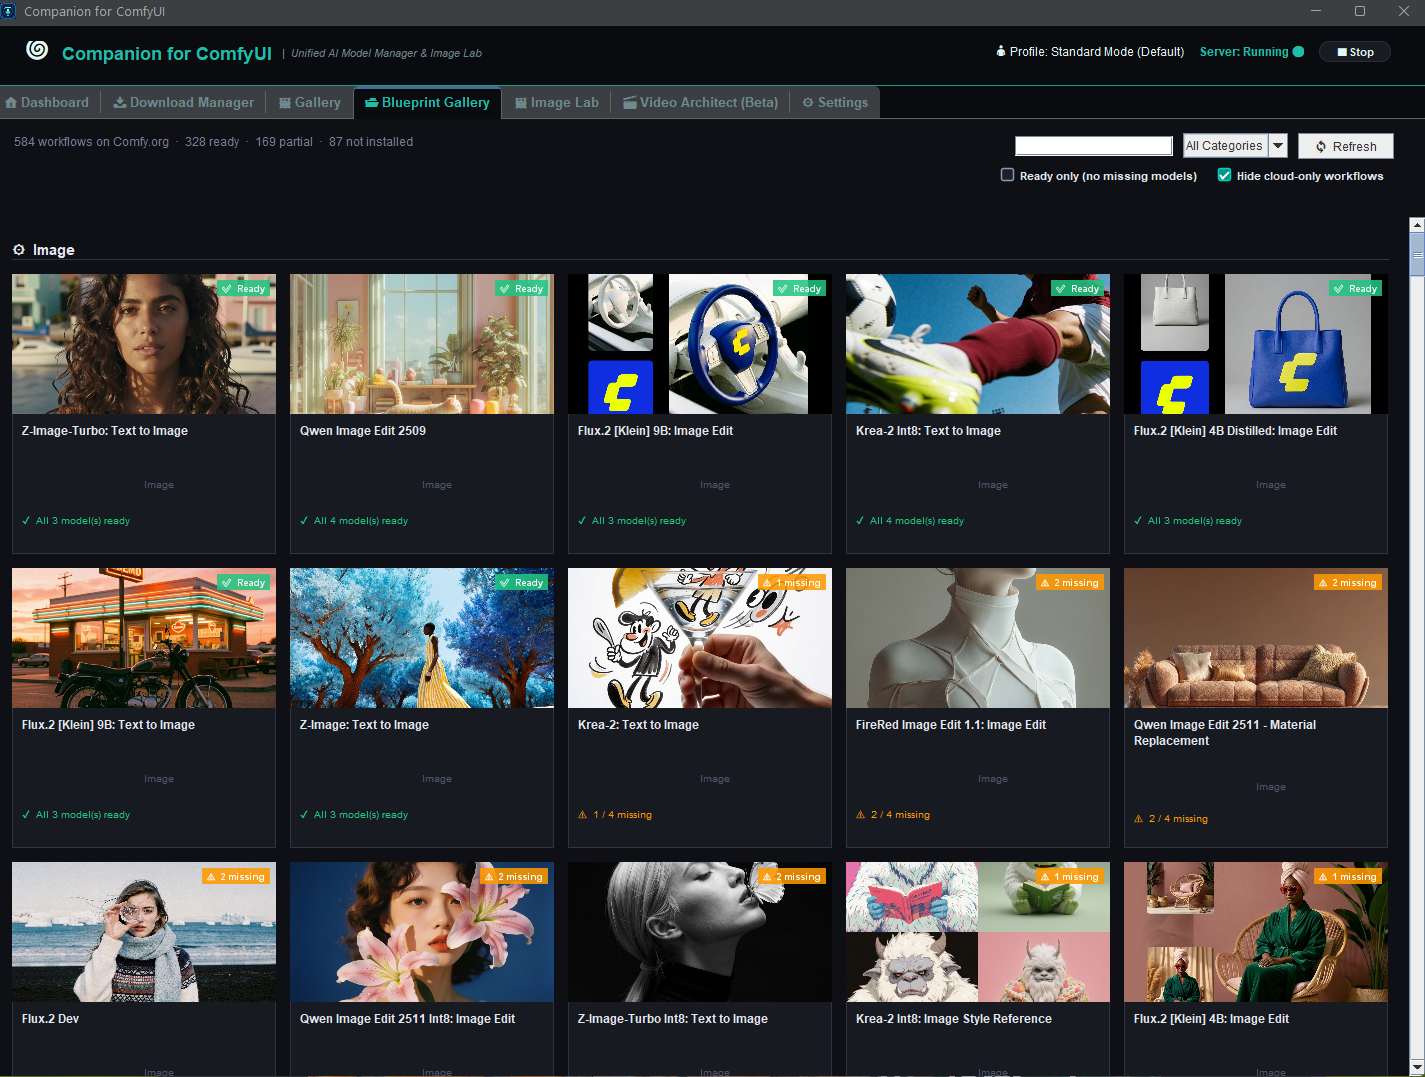Image resolution: width=1425 pixels, height=1077 pixels.
Task: Click the Ready badge on Z-Image: Text to Image
Action: [521, 582]
